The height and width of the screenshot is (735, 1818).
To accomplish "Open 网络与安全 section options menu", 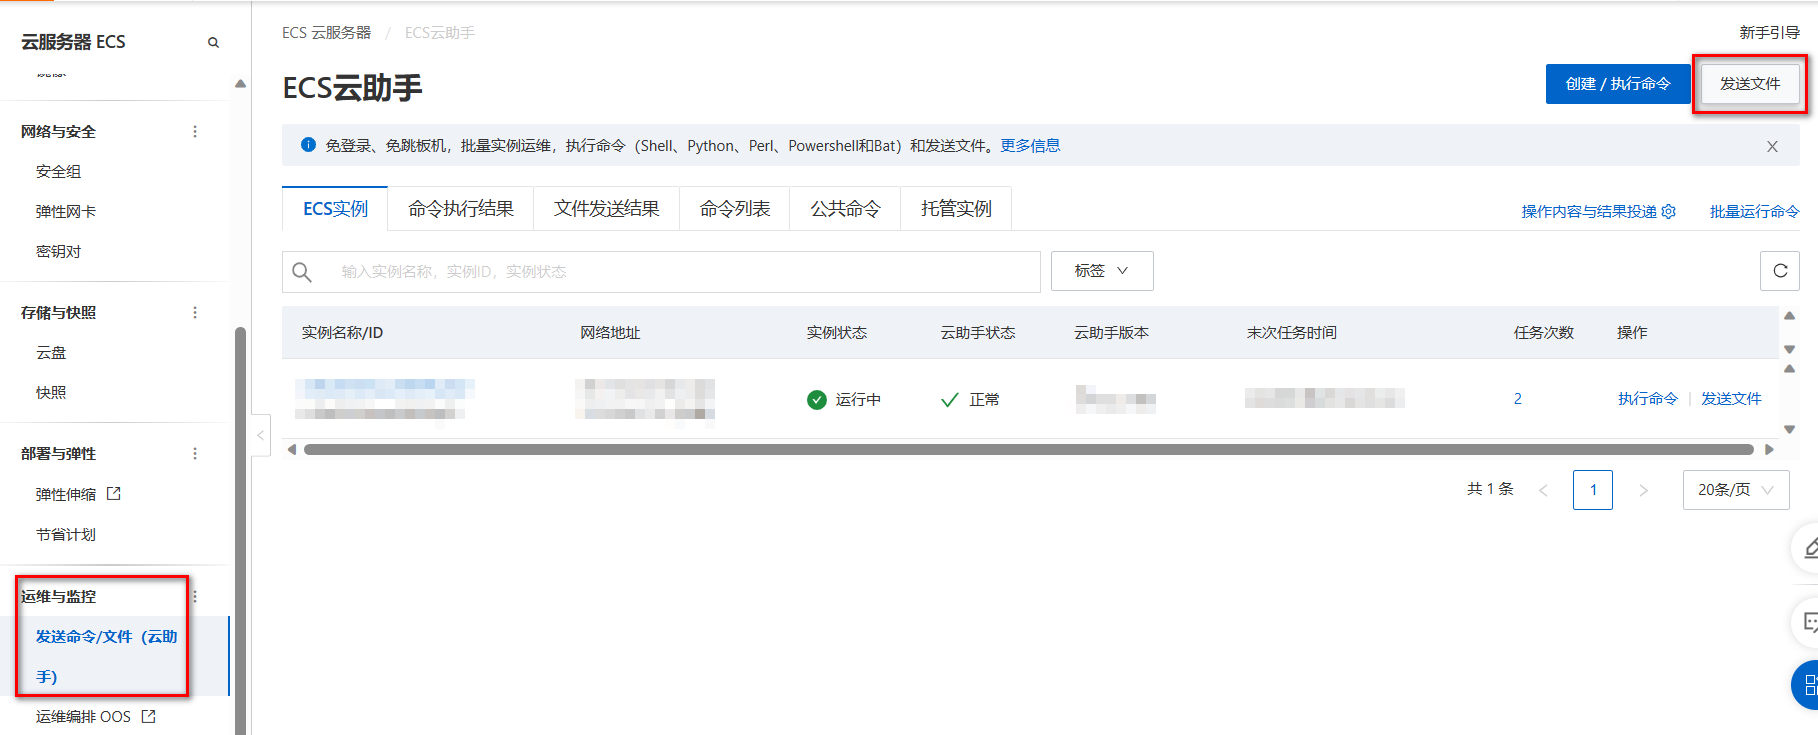I will click(195, 131).
